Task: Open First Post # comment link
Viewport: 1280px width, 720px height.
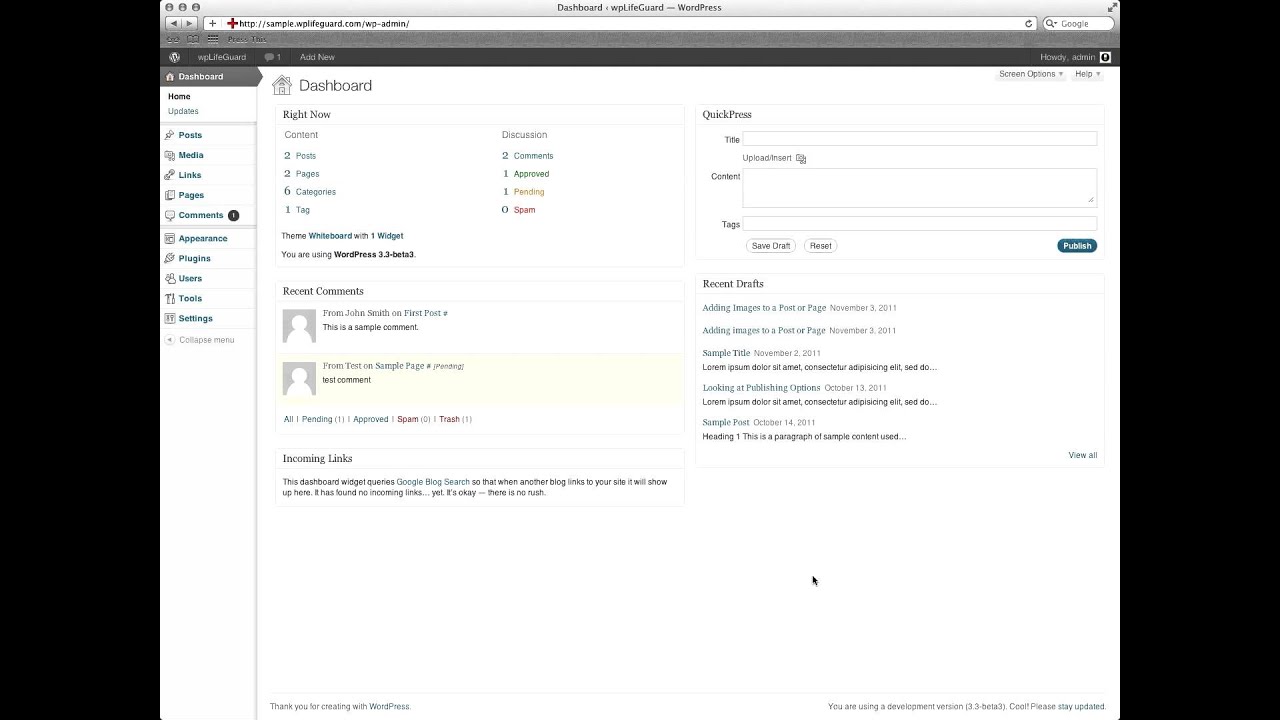Action: [x=426, y=313]
